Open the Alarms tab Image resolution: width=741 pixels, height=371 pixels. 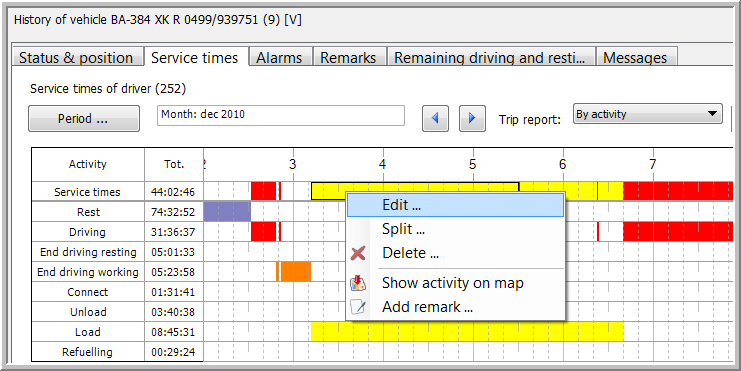pyautogui.click(x=279, y=57)
